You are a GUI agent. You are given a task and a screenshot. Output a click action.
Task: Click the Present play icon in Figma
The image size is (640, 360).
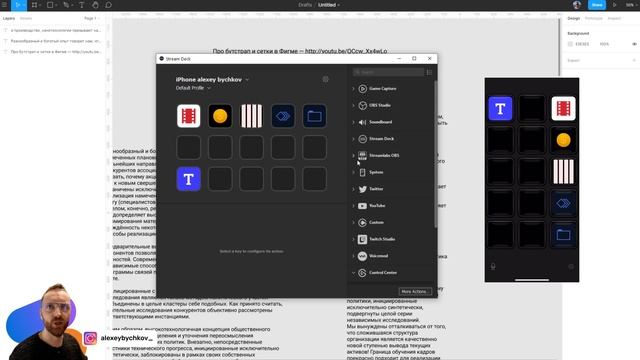click(x=614, y=5)
